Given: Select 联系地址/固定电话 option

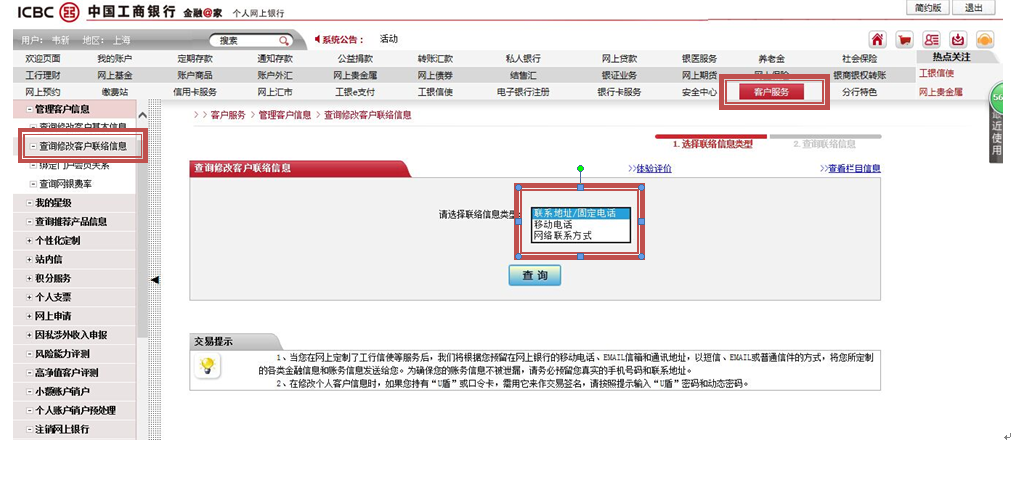Looking at the screenshot, I should pyautogui.click(x=580, y=213).
